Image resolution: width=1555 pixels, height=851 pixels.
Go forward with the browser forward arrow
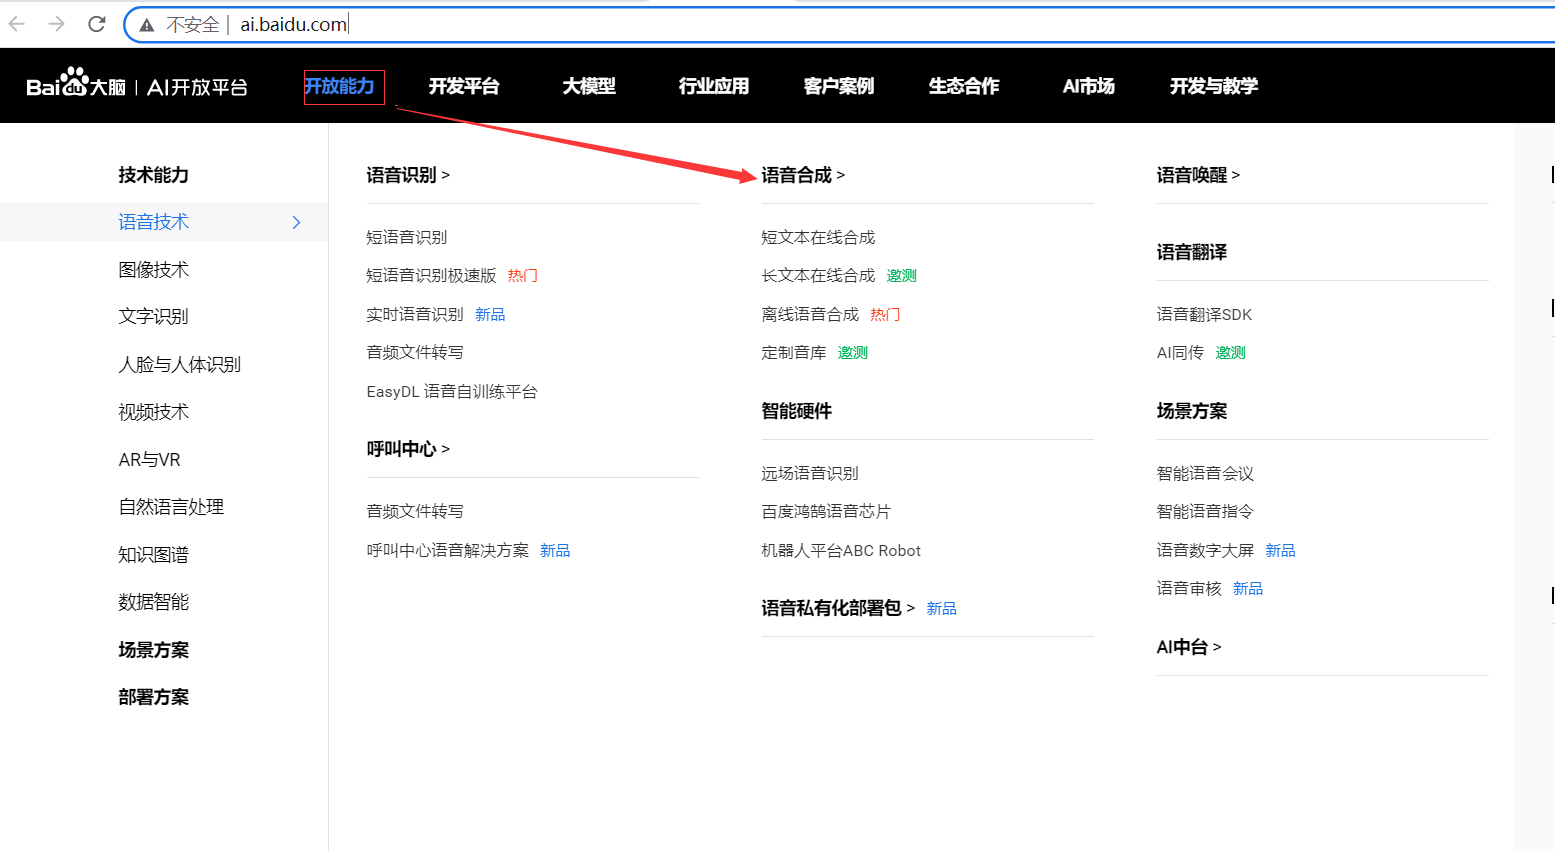pyautogui.click(x=56, y=24)
